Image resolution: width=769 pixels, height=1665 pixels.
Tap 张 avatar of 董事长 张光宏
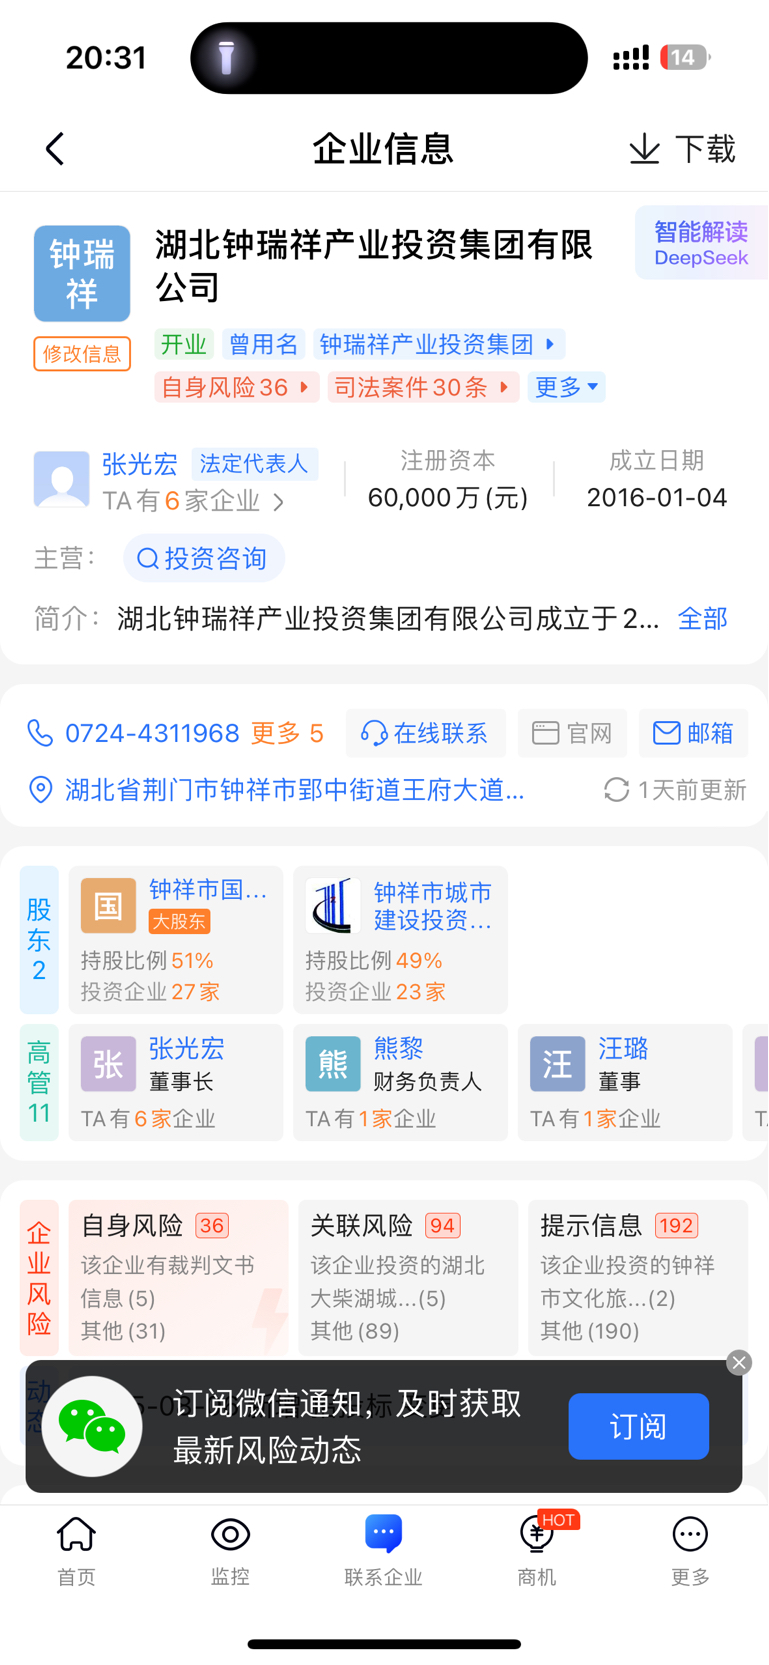108,1064
